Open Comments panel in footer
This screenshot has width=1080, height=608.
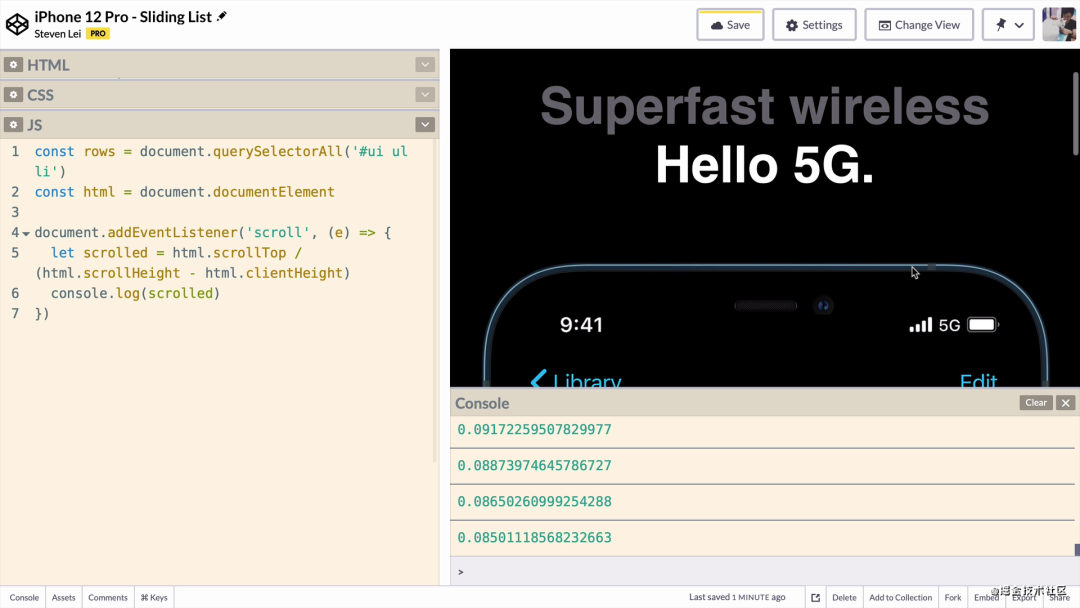click(107, 597)
